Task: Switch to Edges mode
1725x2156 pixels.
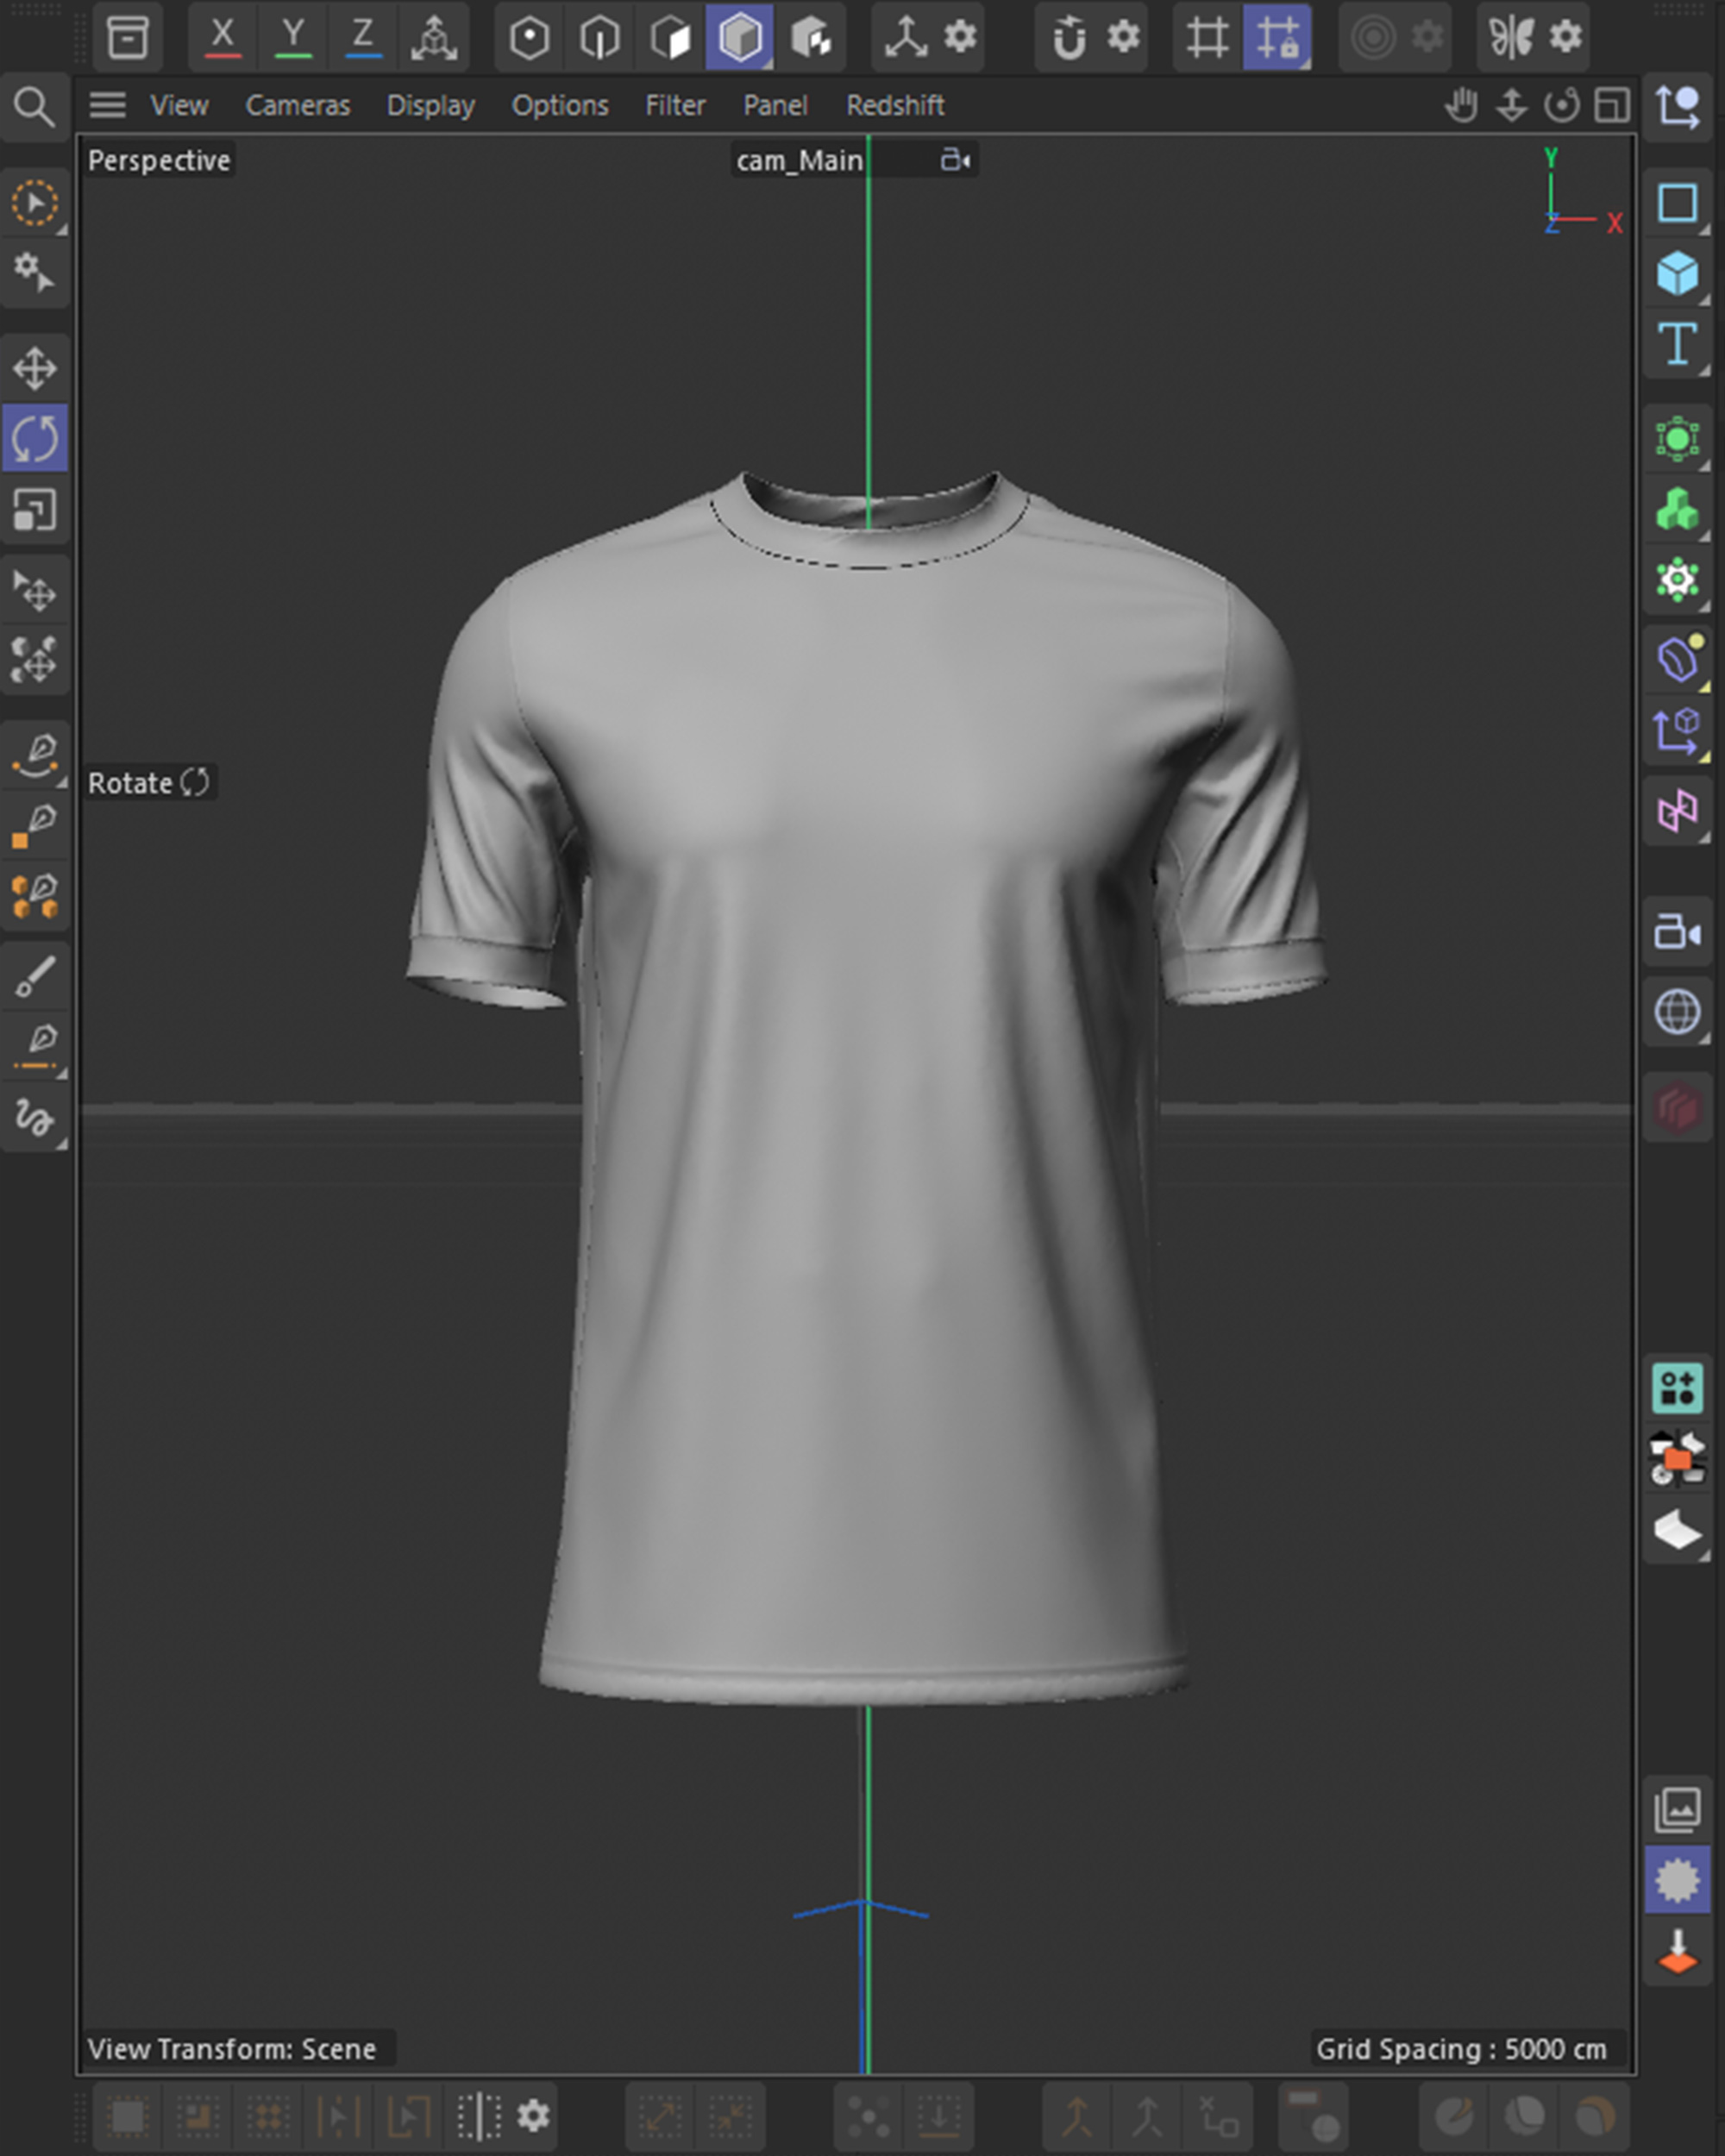Action: click(599, 37)
